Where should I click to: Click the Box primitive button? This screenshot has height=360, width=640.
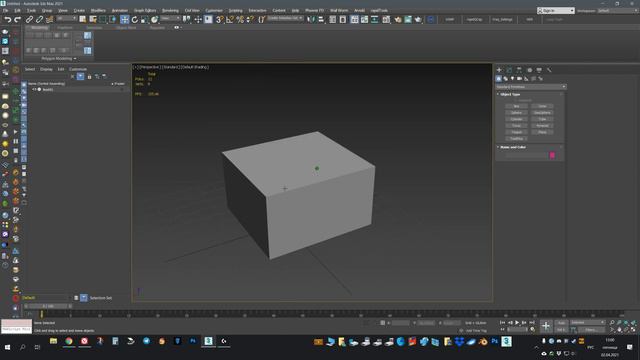[516, 106]
